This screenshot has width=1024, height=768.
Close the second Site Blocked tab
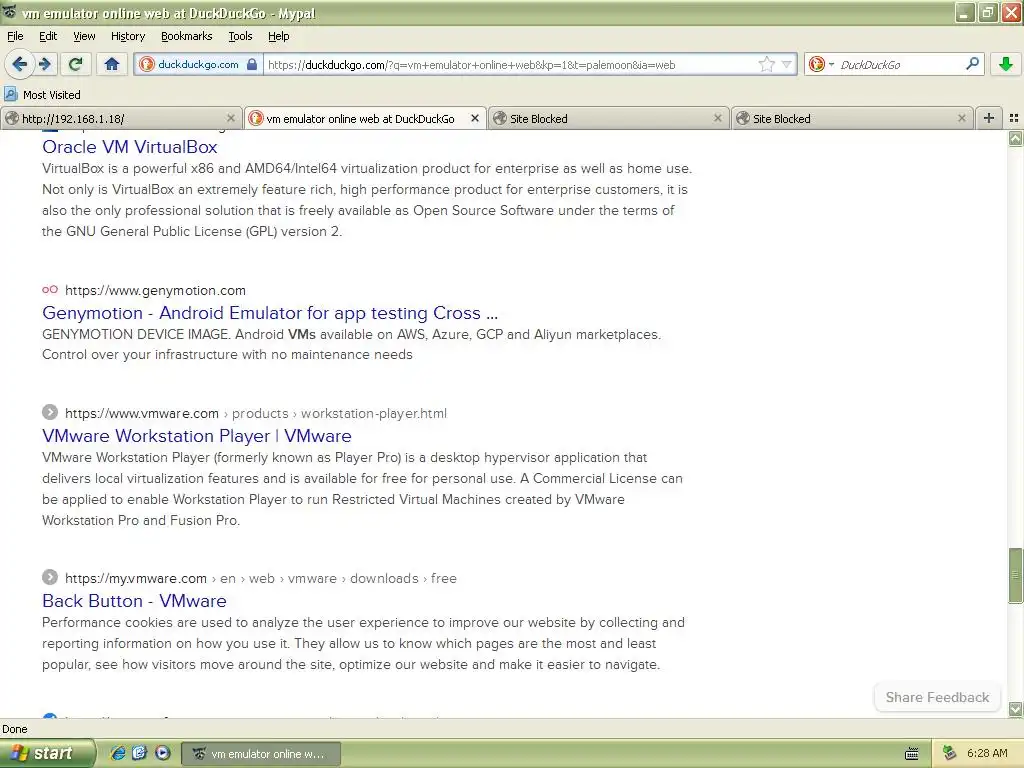[961, 118]
